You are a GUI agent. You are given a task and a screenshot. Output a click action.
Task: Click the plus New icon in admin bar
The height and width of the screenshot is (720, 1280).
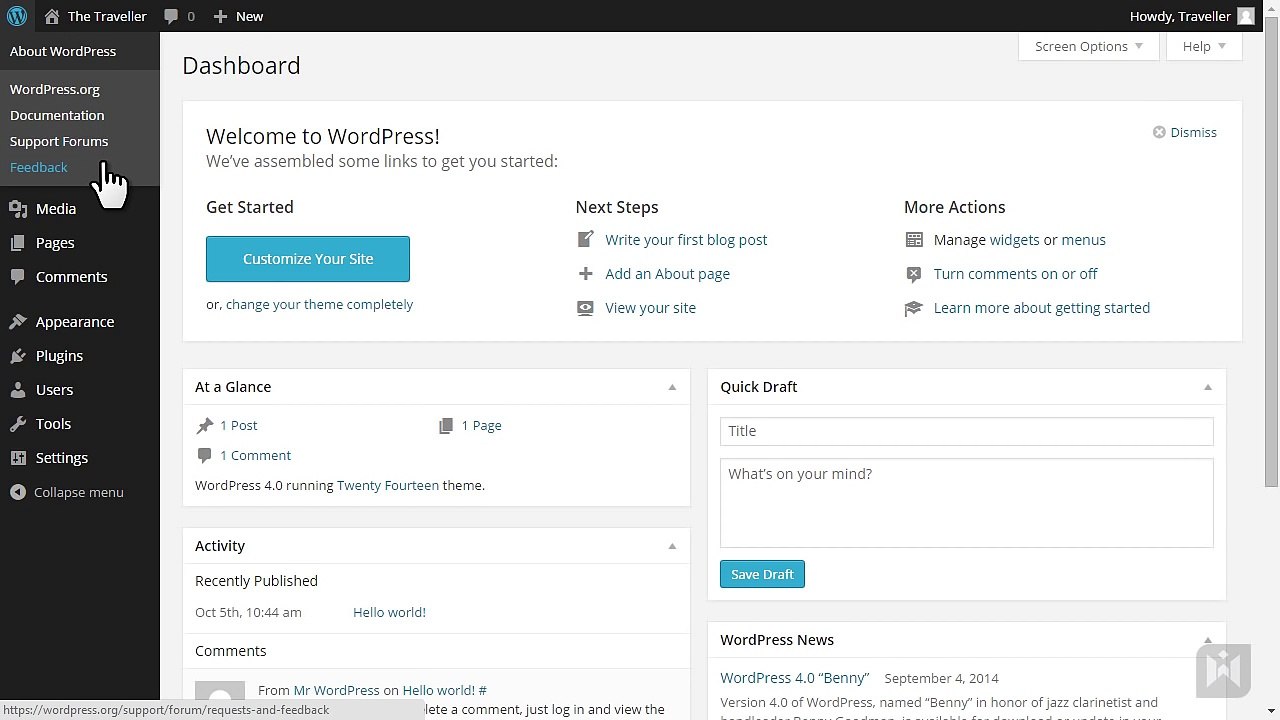[221, 17]
